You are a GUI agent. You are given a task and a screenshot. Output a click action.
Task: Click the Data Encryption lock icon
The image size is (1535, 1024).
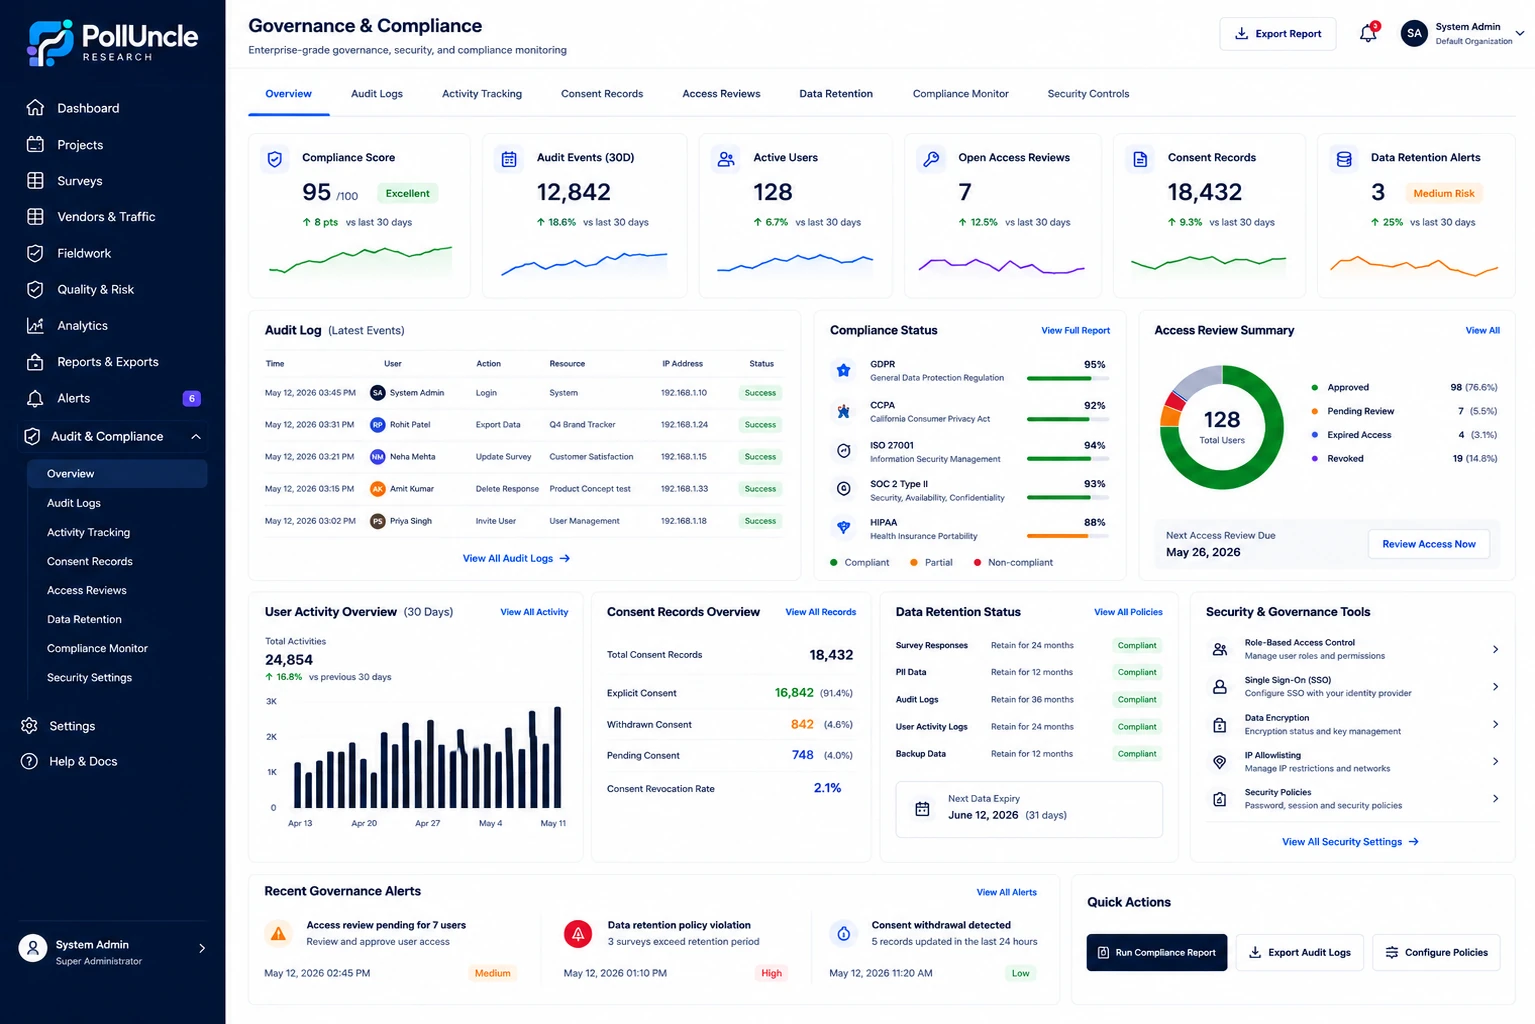1220,724
